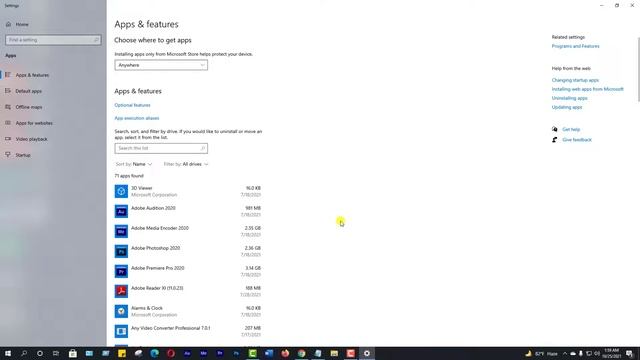Go to Video playback page
The image size is (640, 360).
click(x=31, y=139)
